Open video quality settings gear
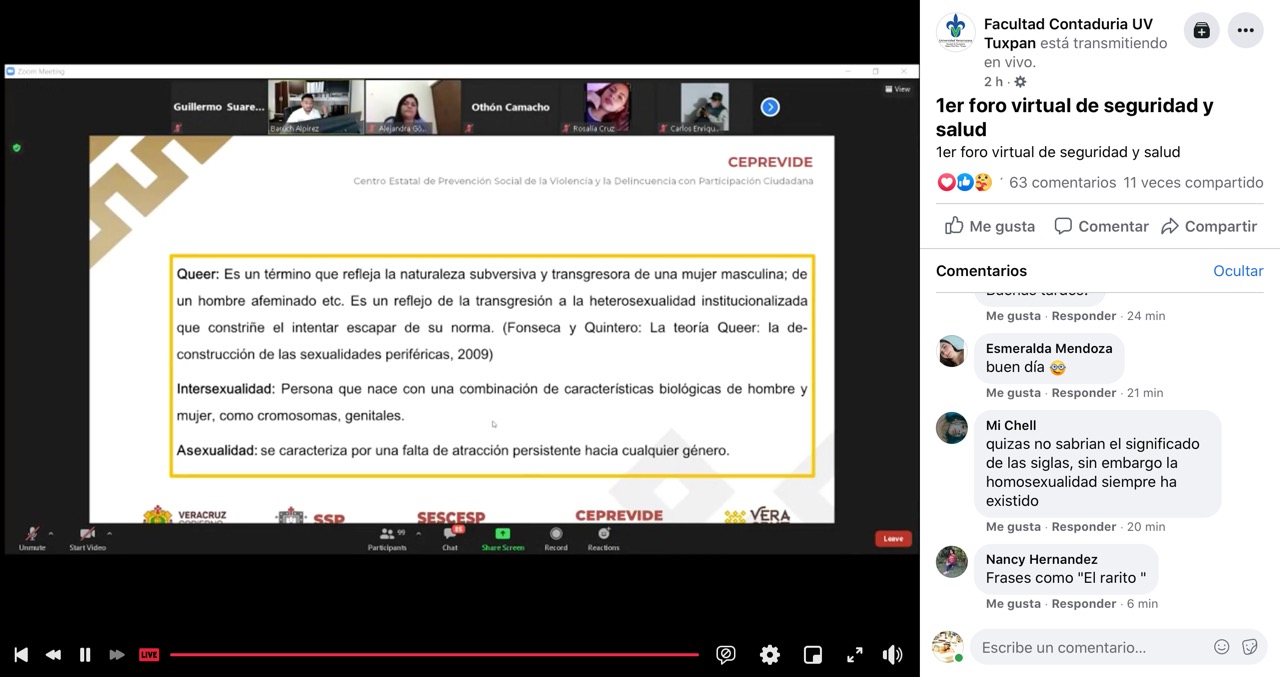Image resolution: width=1280 pixels, height=677 pixels. [x=770, y=655]
